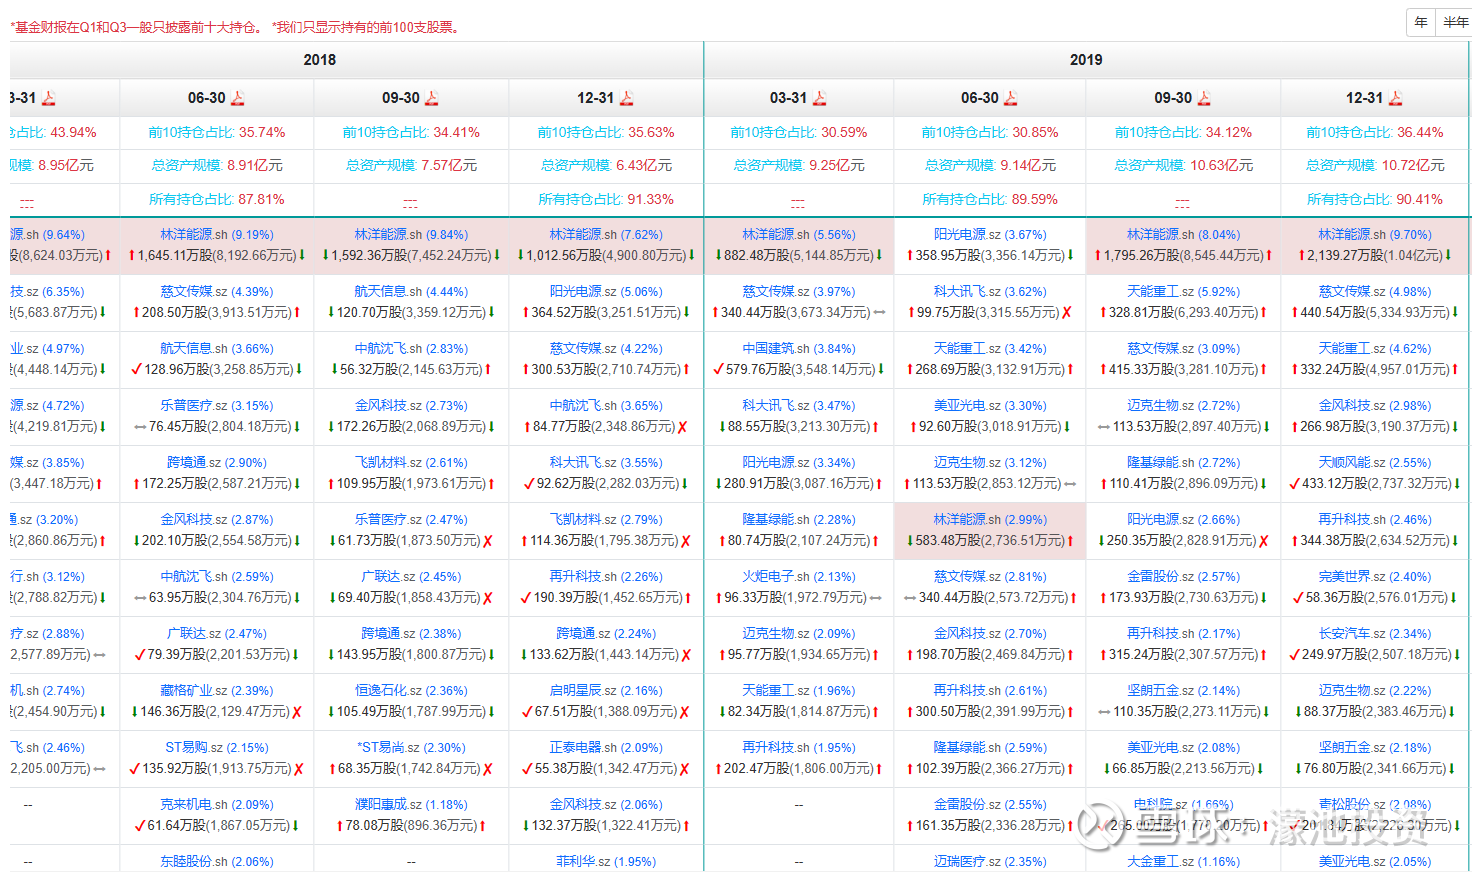Viewport: 1472px width, 872px height.
Task: Open the 天能重工.sz (5.92%) stock link
Action: [x=1183, y=292]
